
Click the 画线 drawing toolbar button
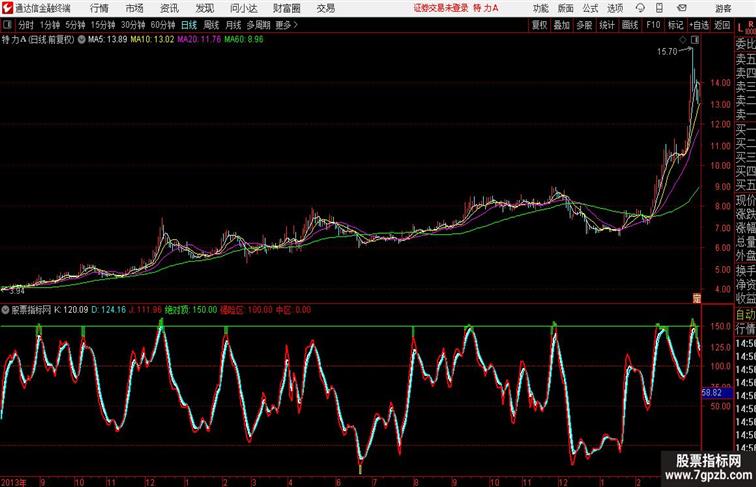click(x=630, y=25)
